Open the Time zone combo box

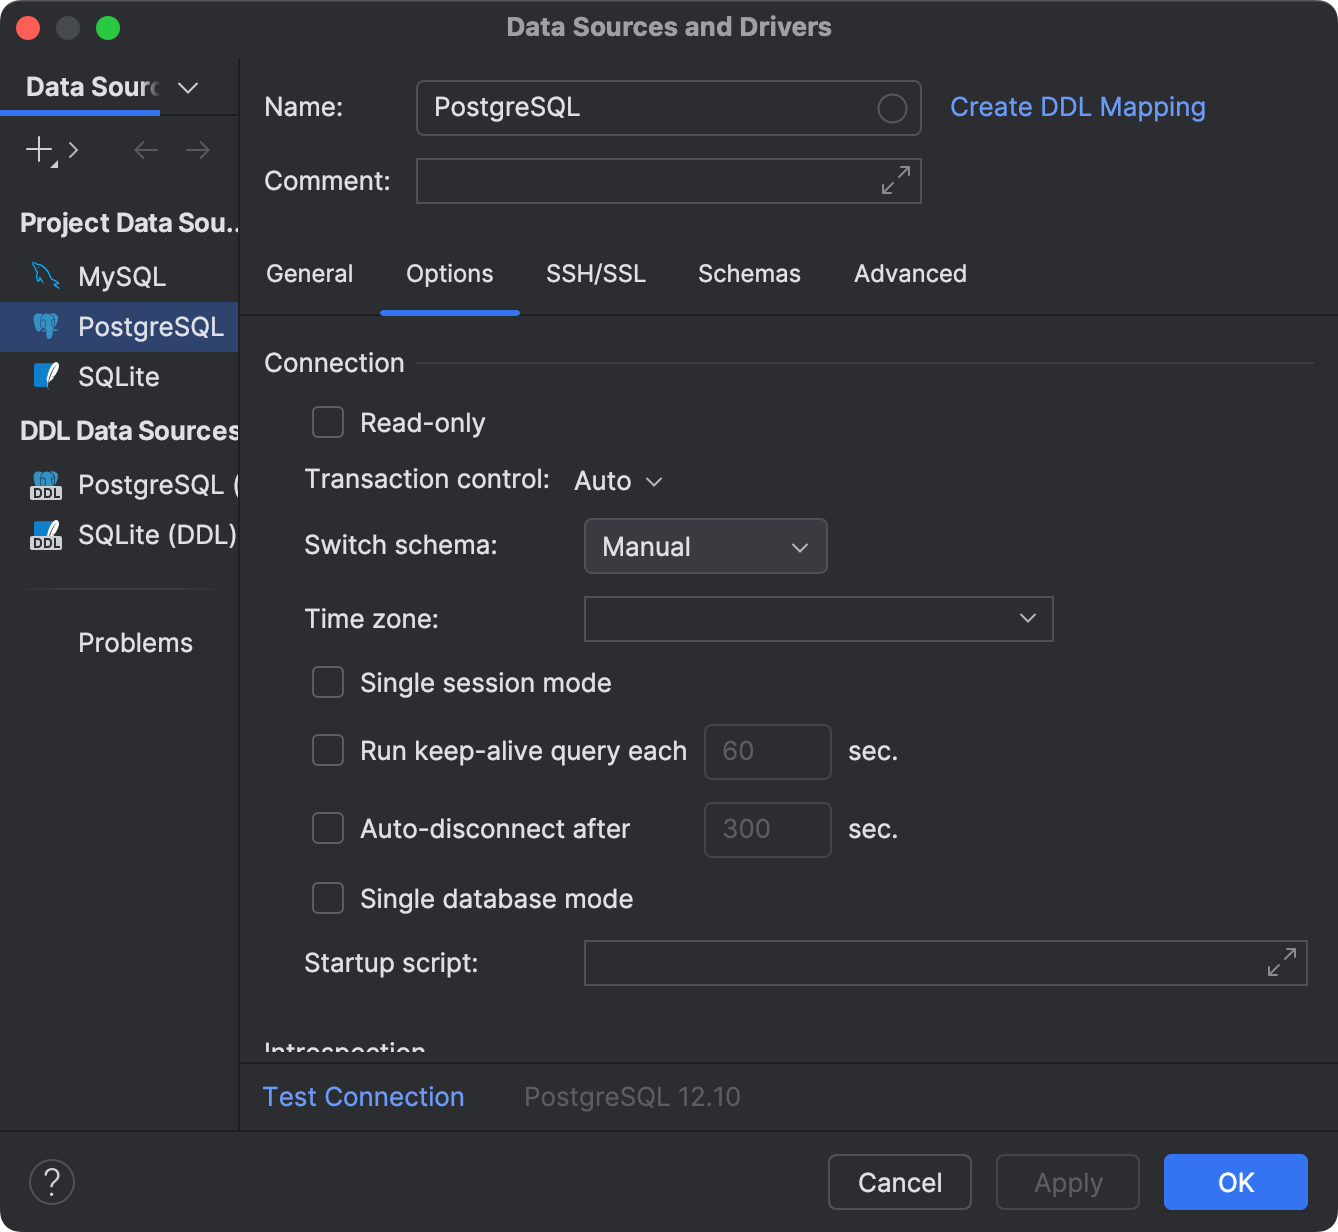[818, 619]
